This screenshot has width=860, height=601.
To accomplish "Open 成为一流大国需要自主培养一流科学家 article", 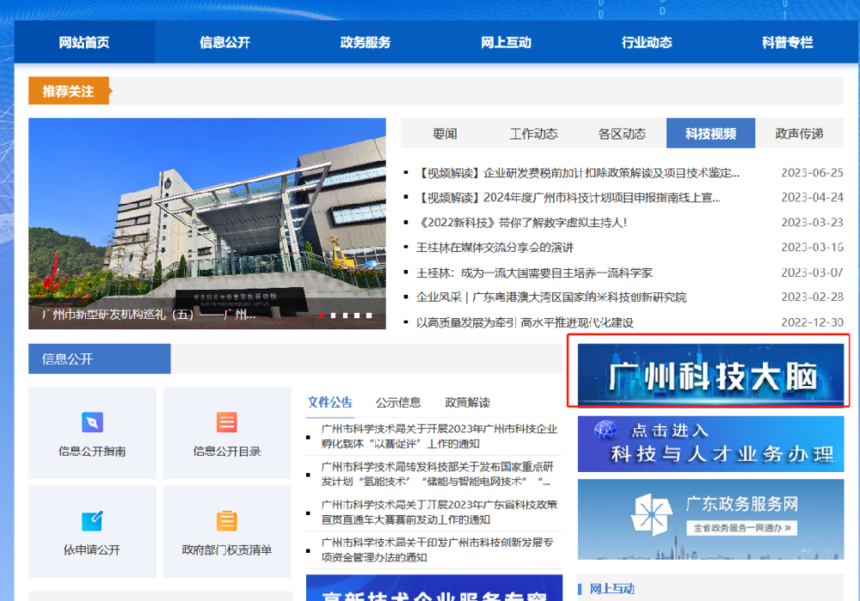I will pyautogui.click(x=535, y=273).
